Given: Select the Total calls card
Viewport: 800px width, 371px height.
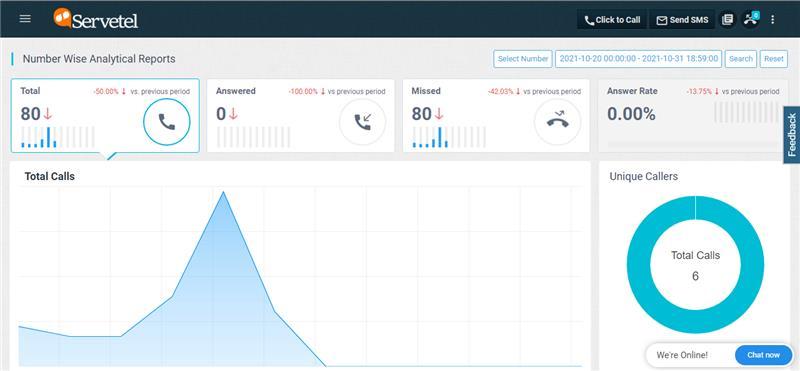Looking at the screenshot, I should pyautogui.click(x=105, y=115).
